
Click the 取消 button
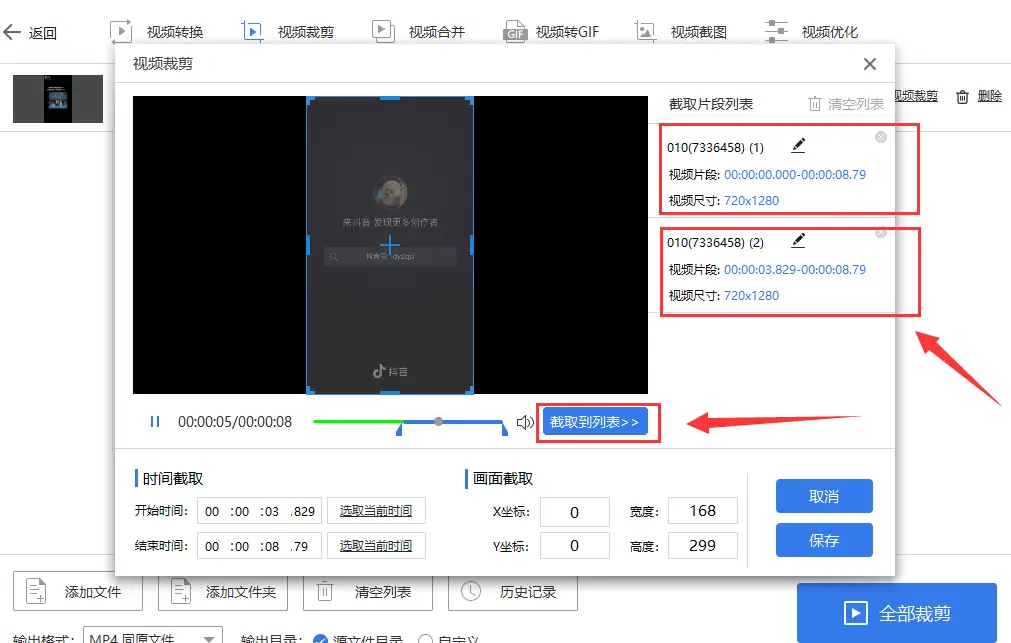coord(824,496)
